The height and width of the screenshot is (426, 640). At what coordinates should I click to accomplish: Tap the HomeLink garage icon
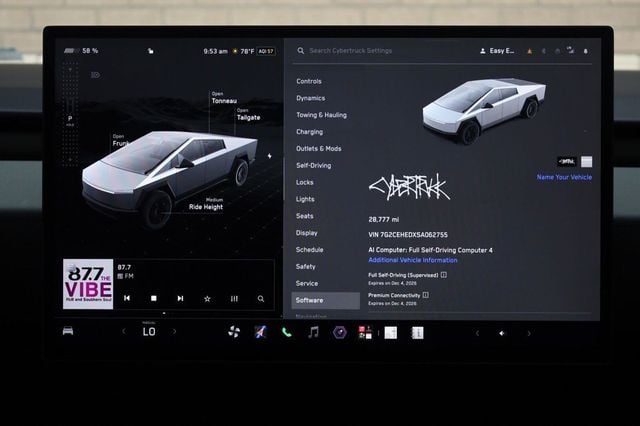[557, 51]
